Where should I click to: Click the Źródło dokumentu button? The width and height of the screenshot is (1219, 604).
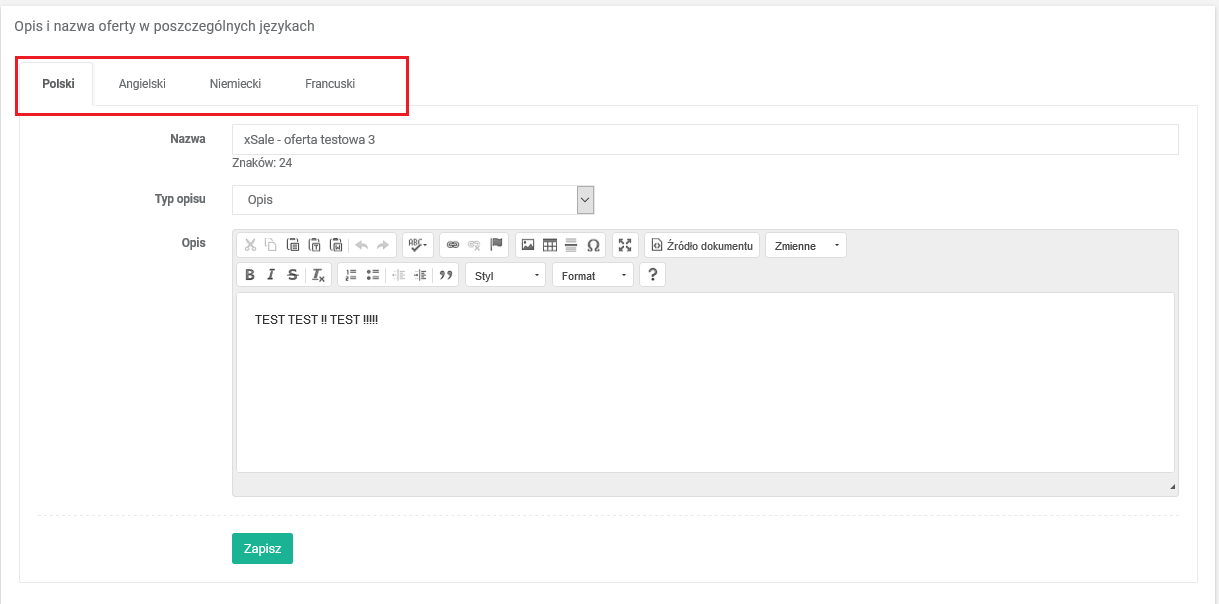pyautogui.click(x=702, y=245)
